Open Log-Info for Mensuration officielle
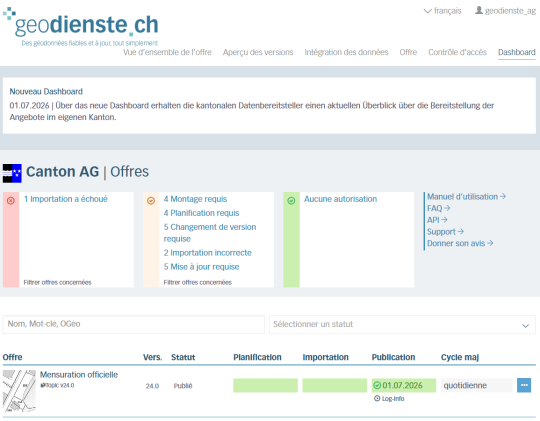This screenshot has width=540, height=421. click(389, 399)
